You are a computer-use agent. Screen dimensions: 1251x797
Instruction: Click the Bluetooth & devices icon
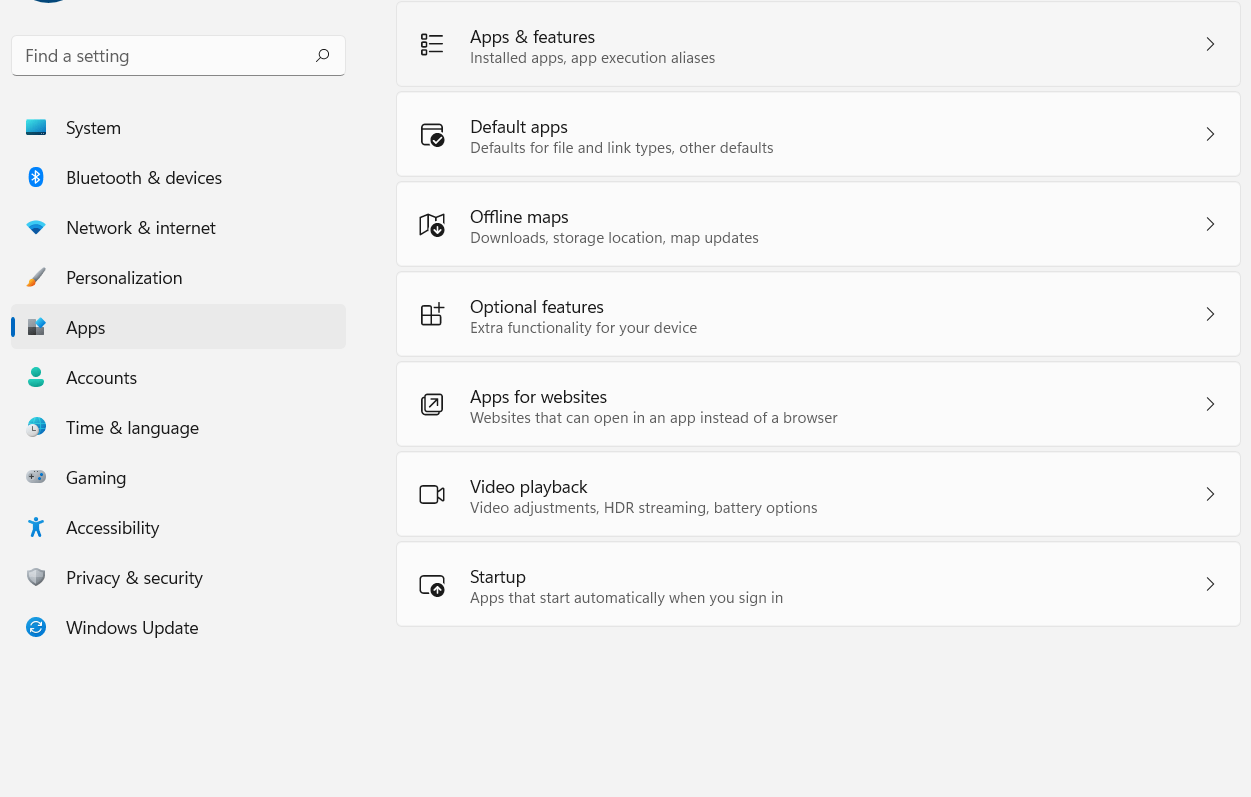pos(36,177)
